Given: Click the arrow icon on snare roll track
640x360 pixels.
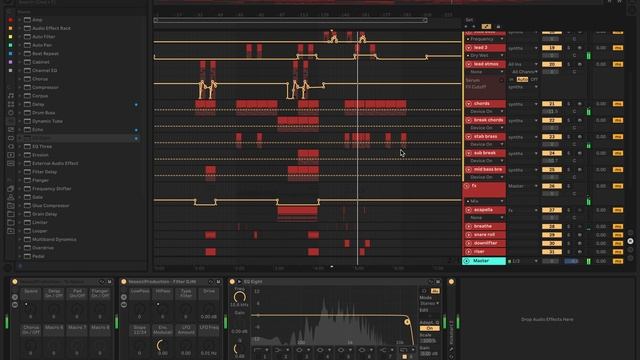Looking at the screenshot, I should pos(469,235).
